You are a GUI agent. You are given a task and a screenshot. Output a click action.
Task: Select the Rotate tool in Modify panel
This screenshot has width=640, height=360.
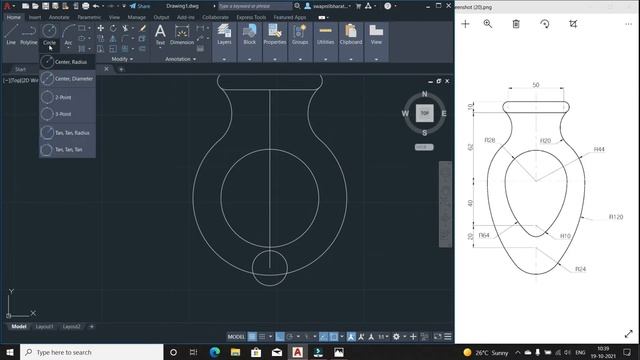click(113, 28)
